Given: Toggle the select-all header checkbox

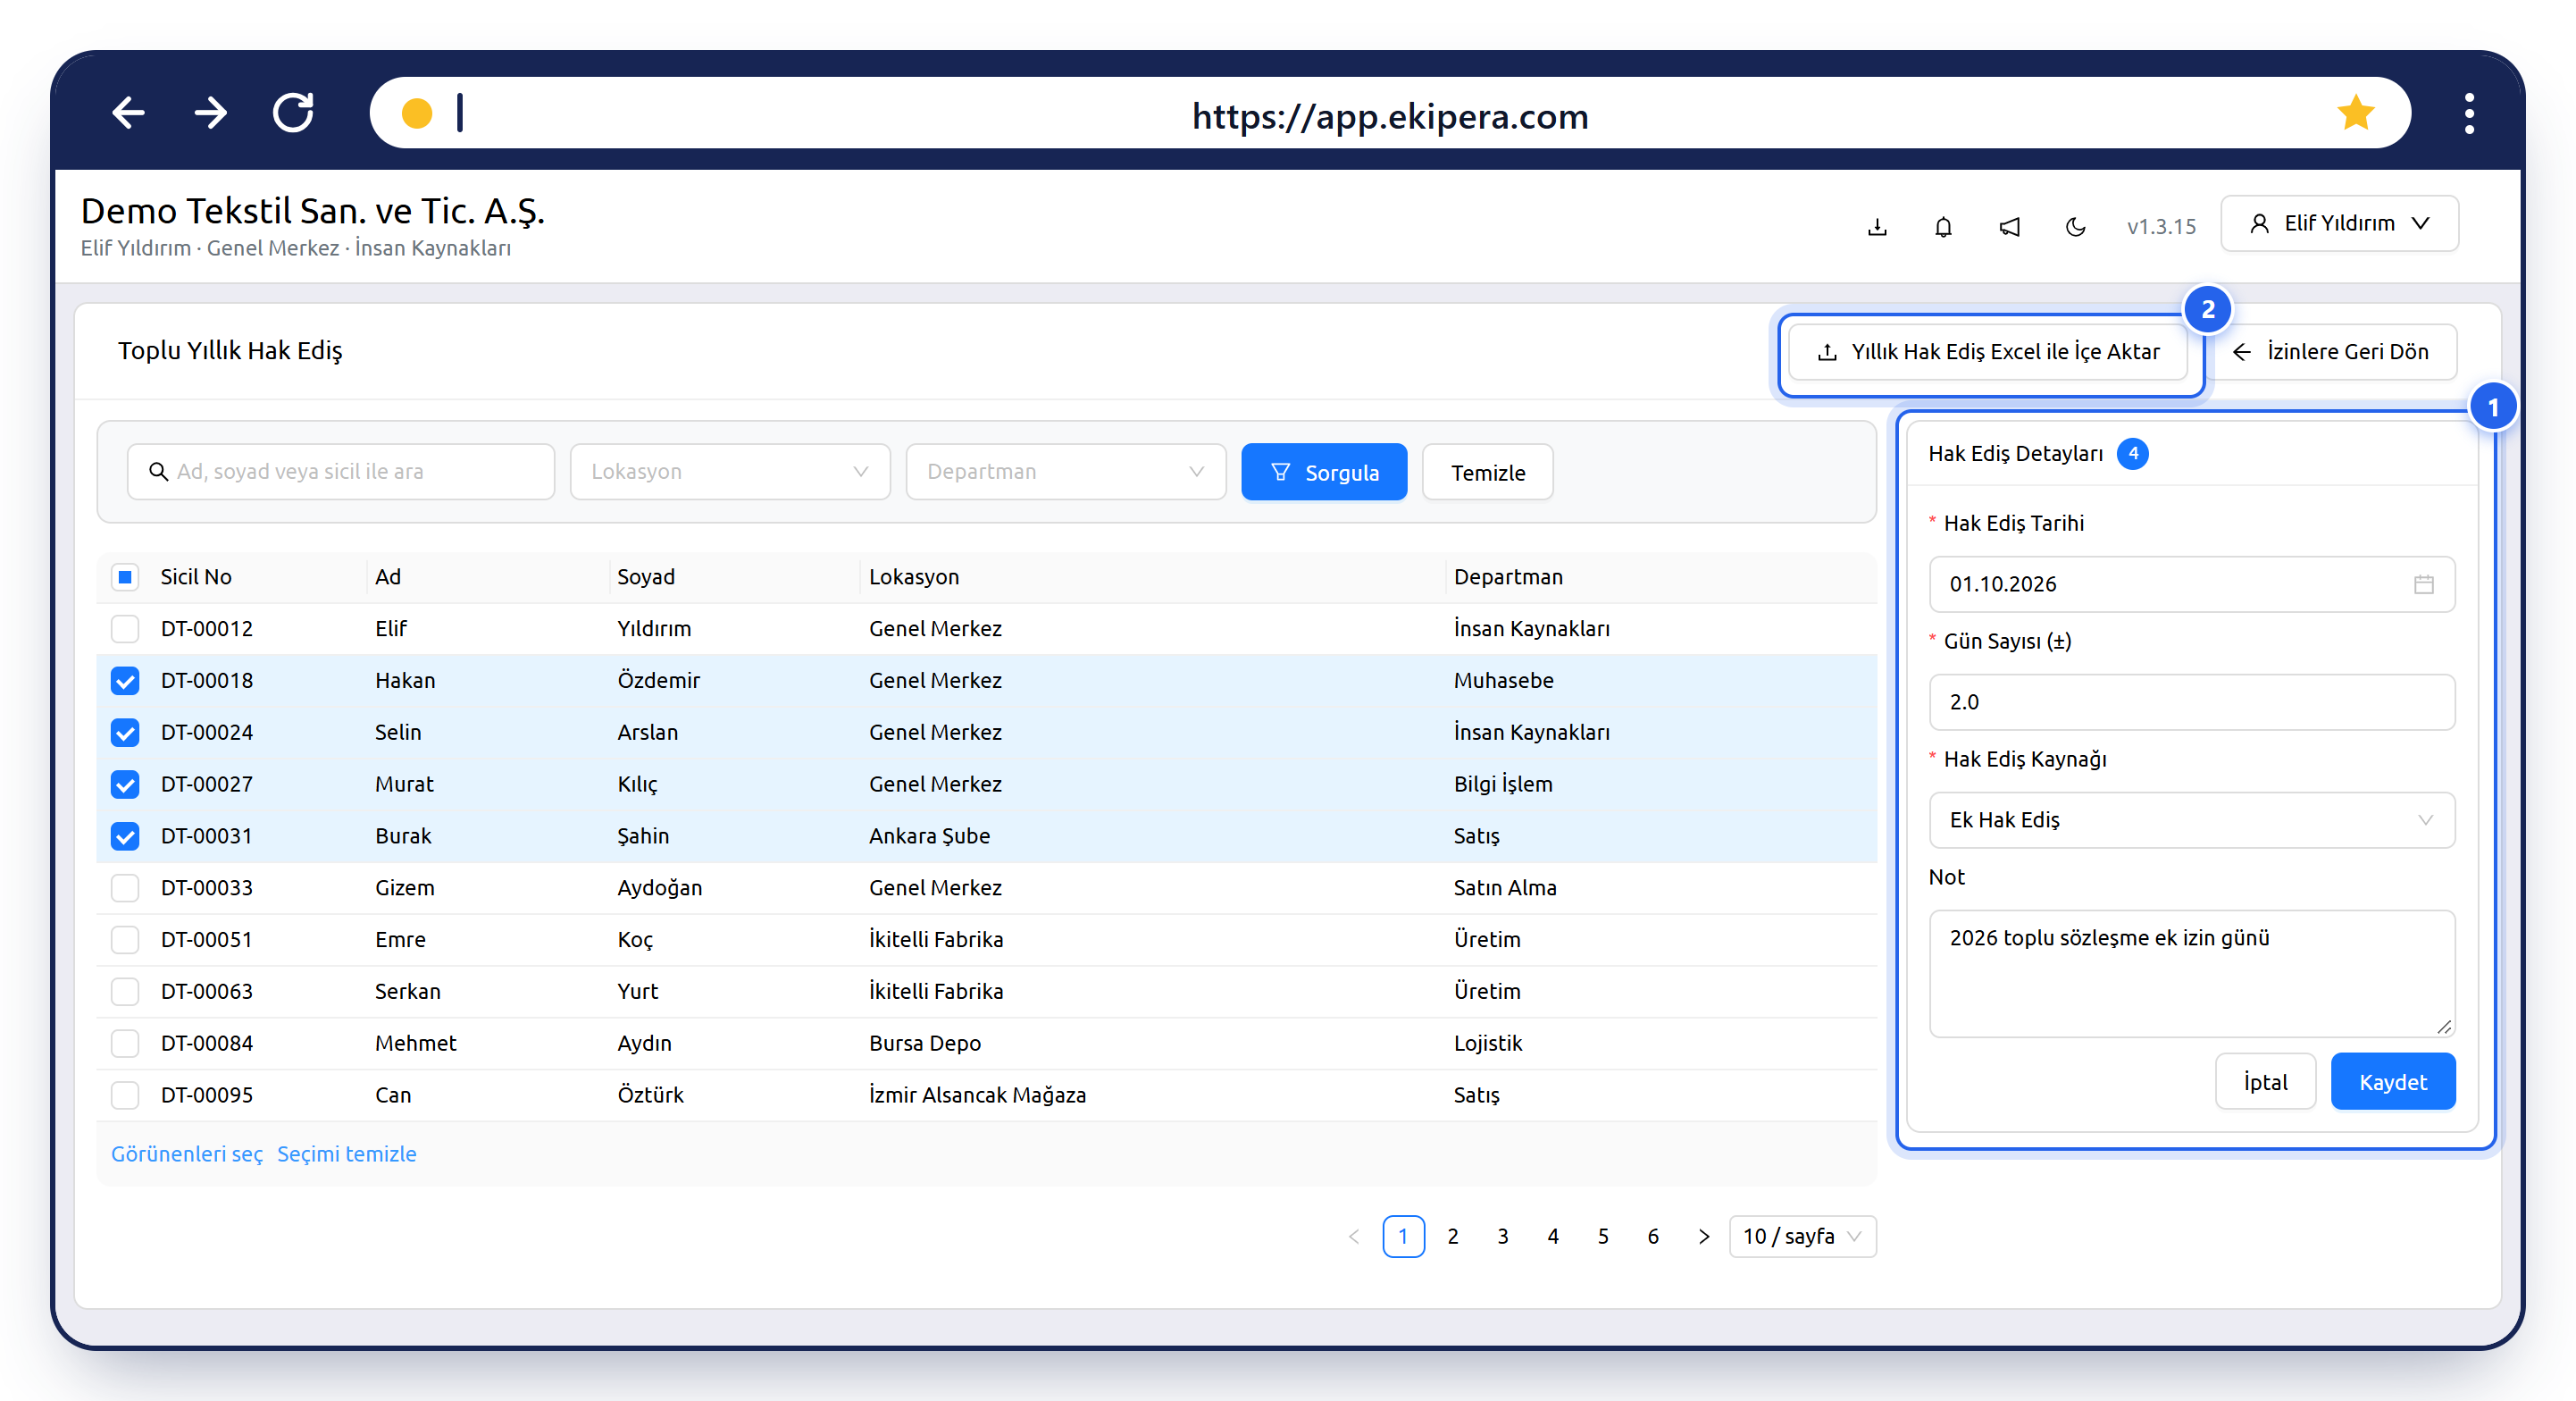Looking at the screenshot, I should point(125,577).
